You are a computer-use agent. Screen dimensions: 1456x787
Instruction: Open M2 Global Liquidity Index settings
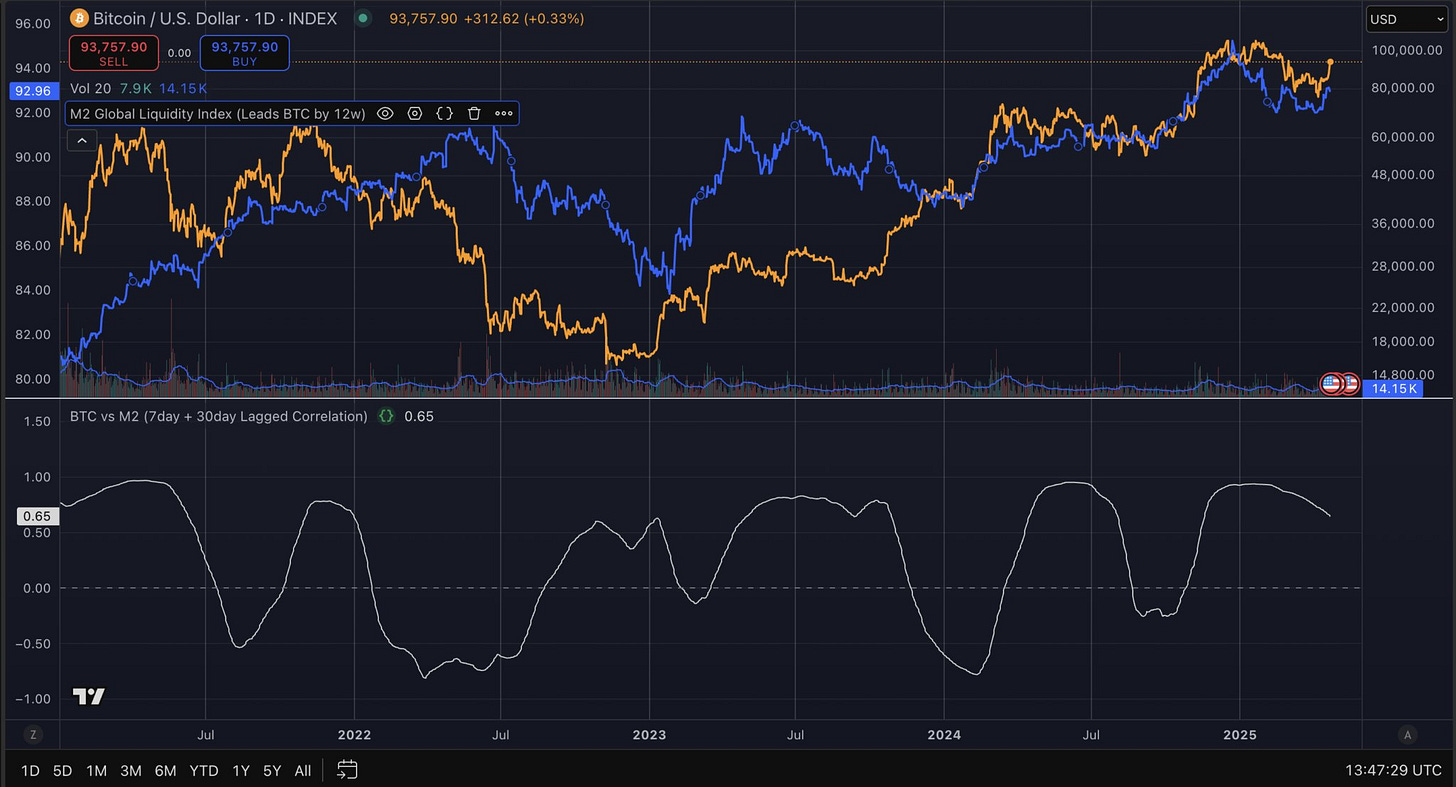(415, 114)
